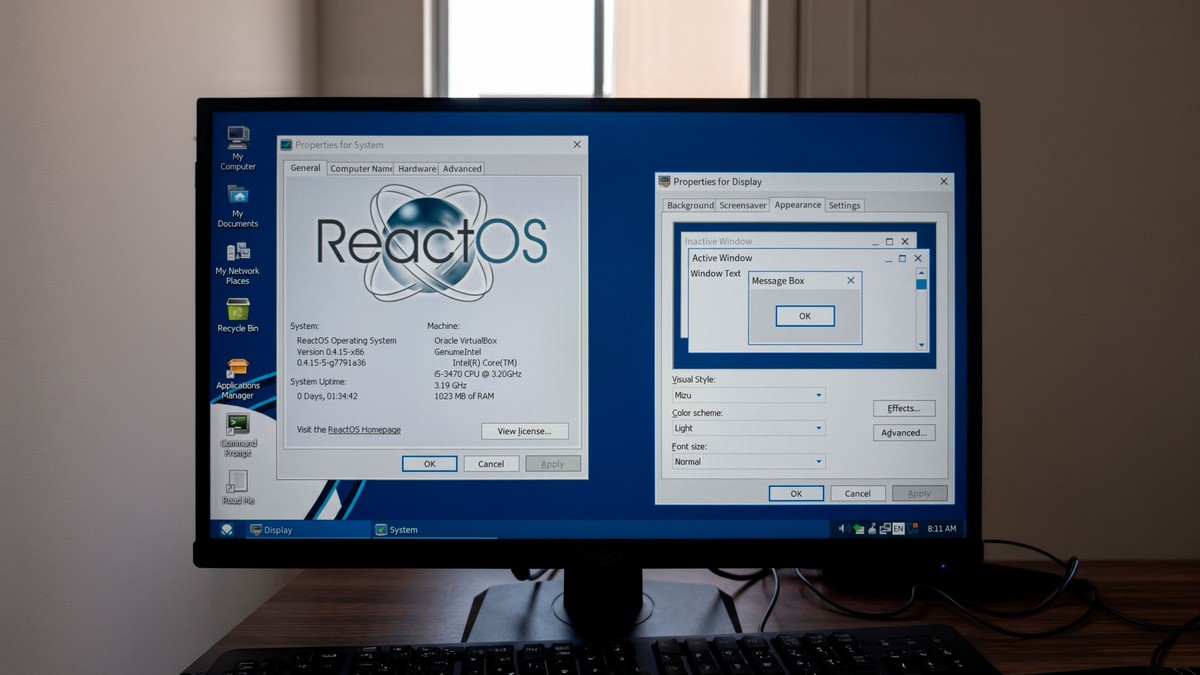1200x675 pixels.
Task: Click Apply in Properties for Display
Action: tap(919, 493)
